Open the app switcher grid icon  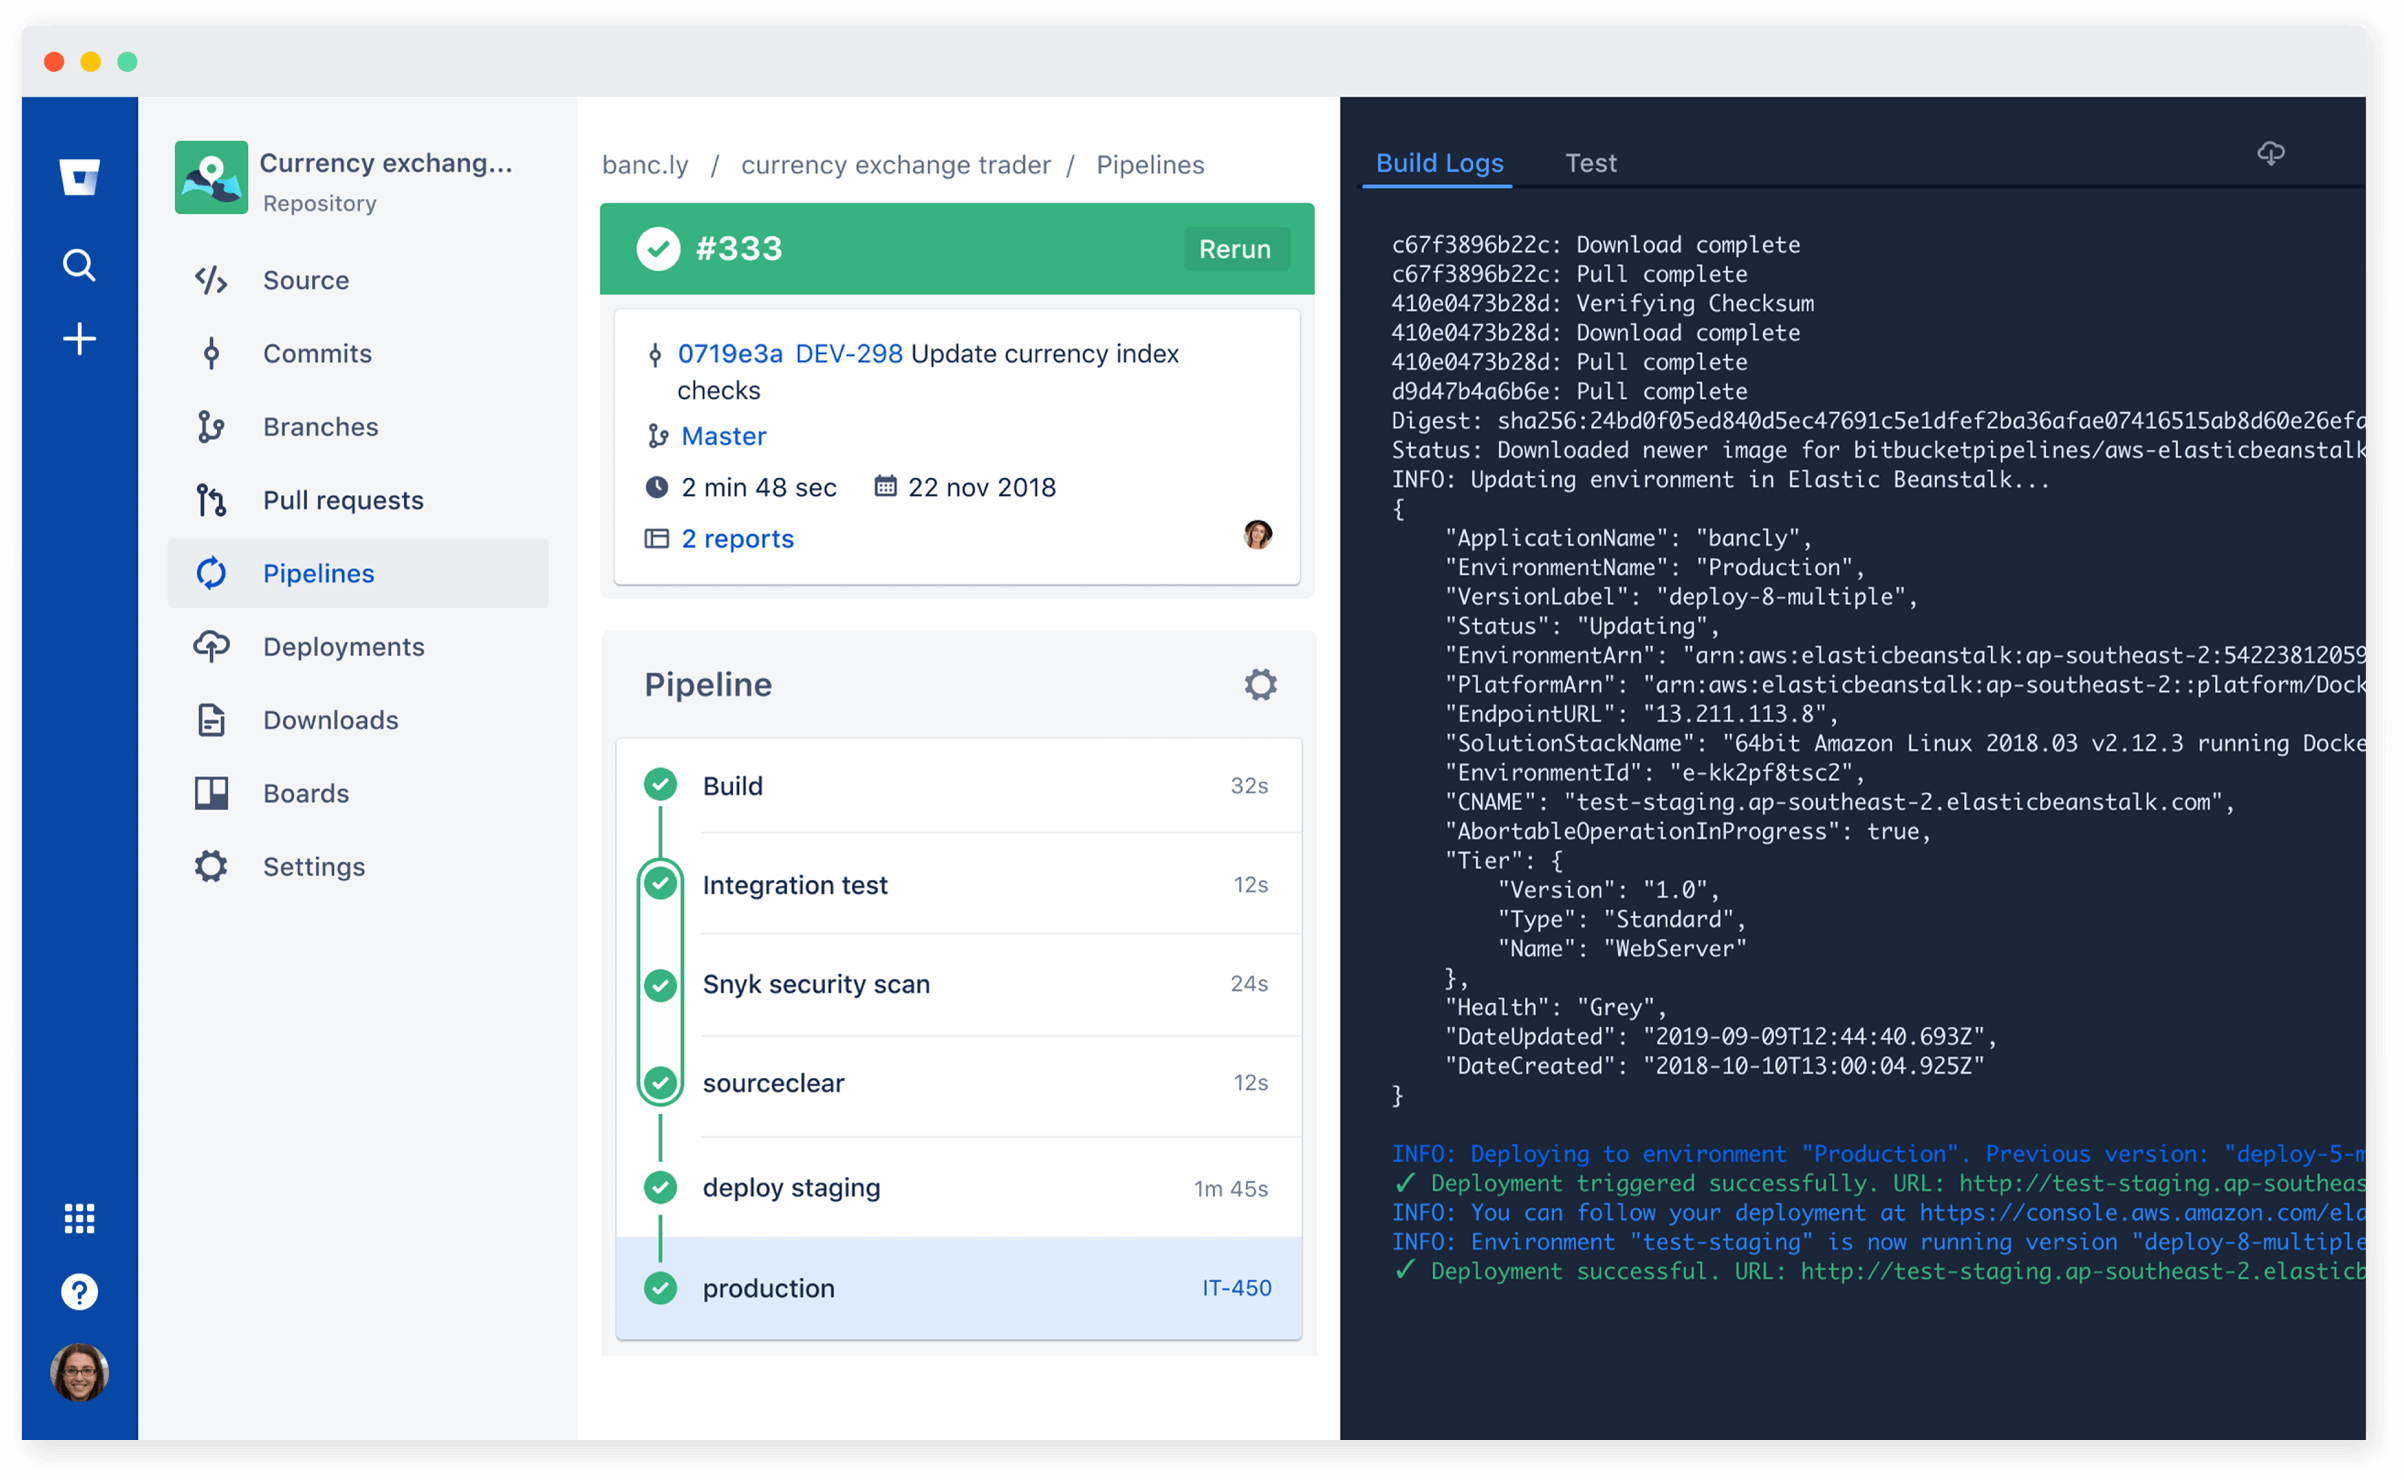coord(79,1218)
